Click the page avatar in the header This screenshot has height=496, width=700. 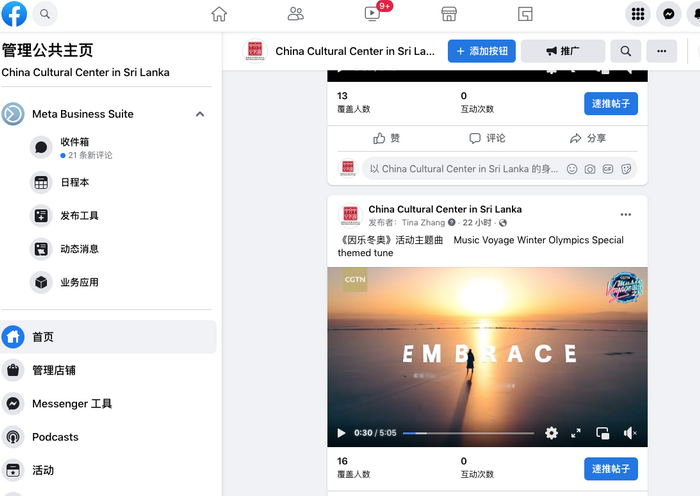coord(255,51)
